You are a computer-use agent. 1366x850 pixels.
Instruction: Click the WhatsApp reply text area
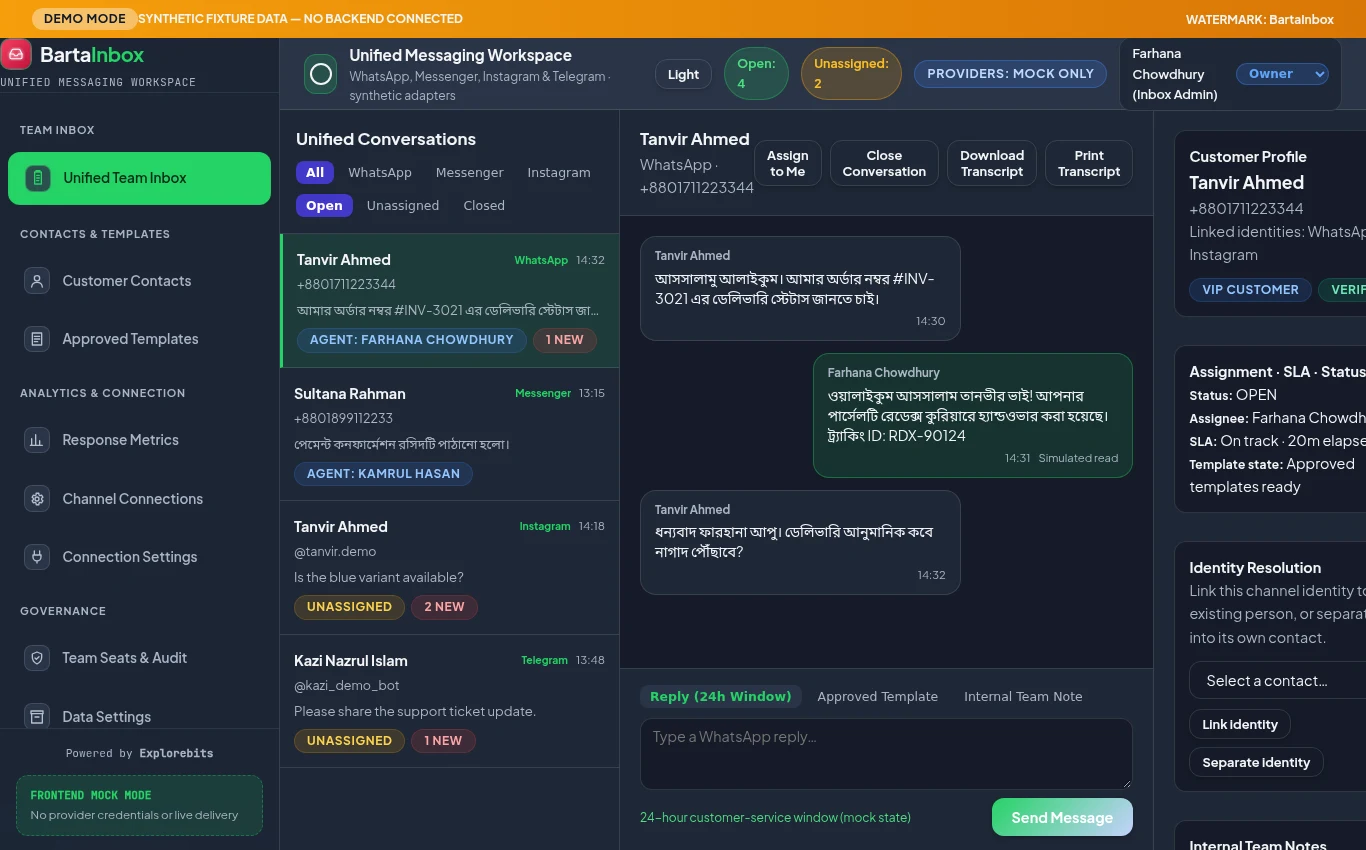coord(886,754)
